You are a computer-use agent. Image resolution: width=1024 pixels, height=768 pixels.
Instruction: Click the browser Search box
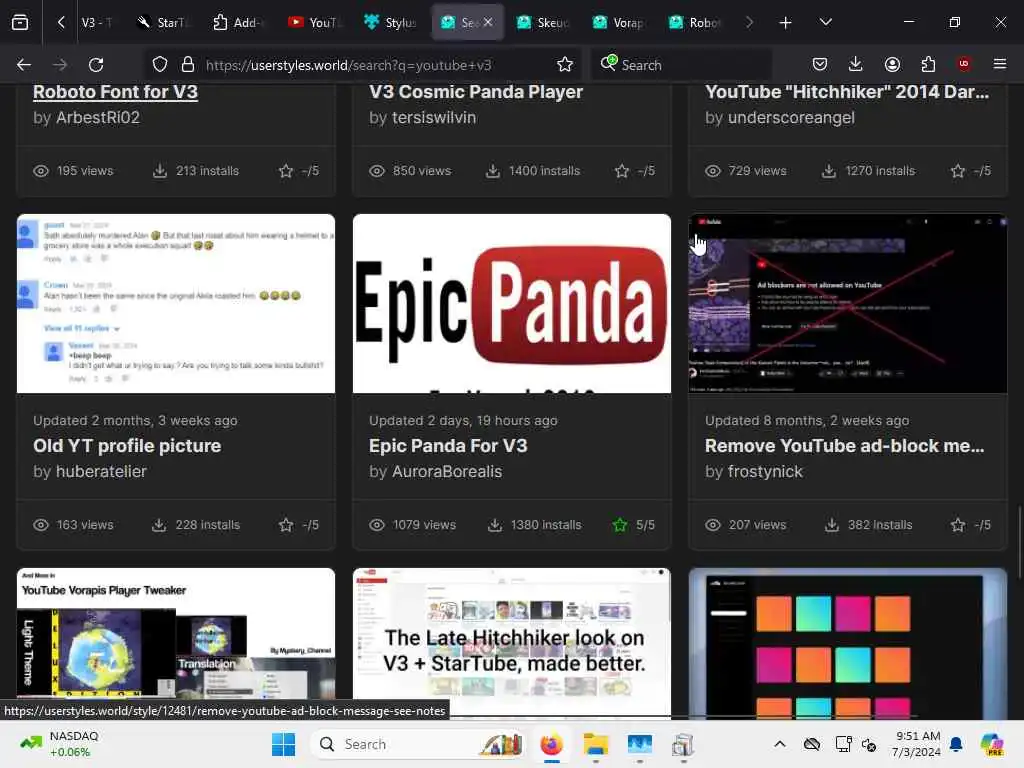point(681,65)
